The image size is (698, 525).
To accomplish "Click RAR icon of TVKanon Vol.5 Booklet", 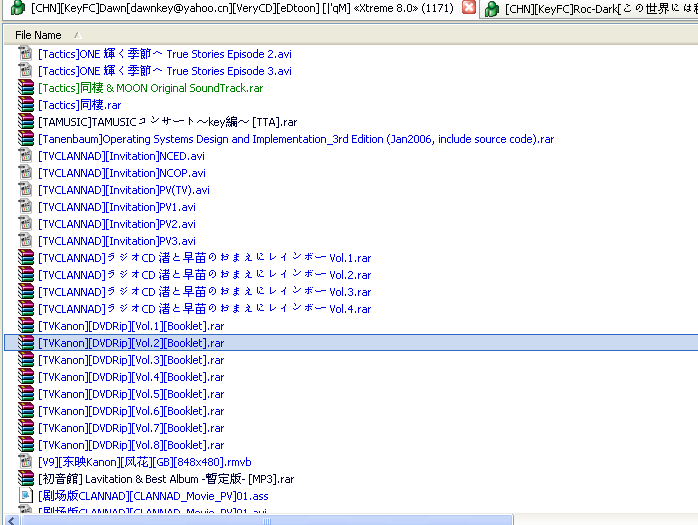I will [26, 394].
